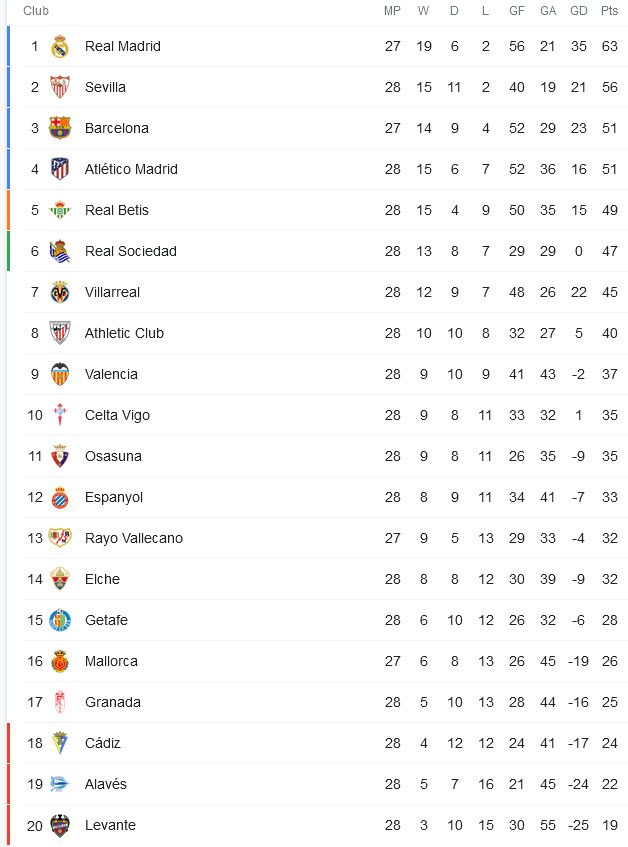The height and width of the screenshot is (847, 628).
Task: Click the Sevilla club crest
Action: click(60, 87)
